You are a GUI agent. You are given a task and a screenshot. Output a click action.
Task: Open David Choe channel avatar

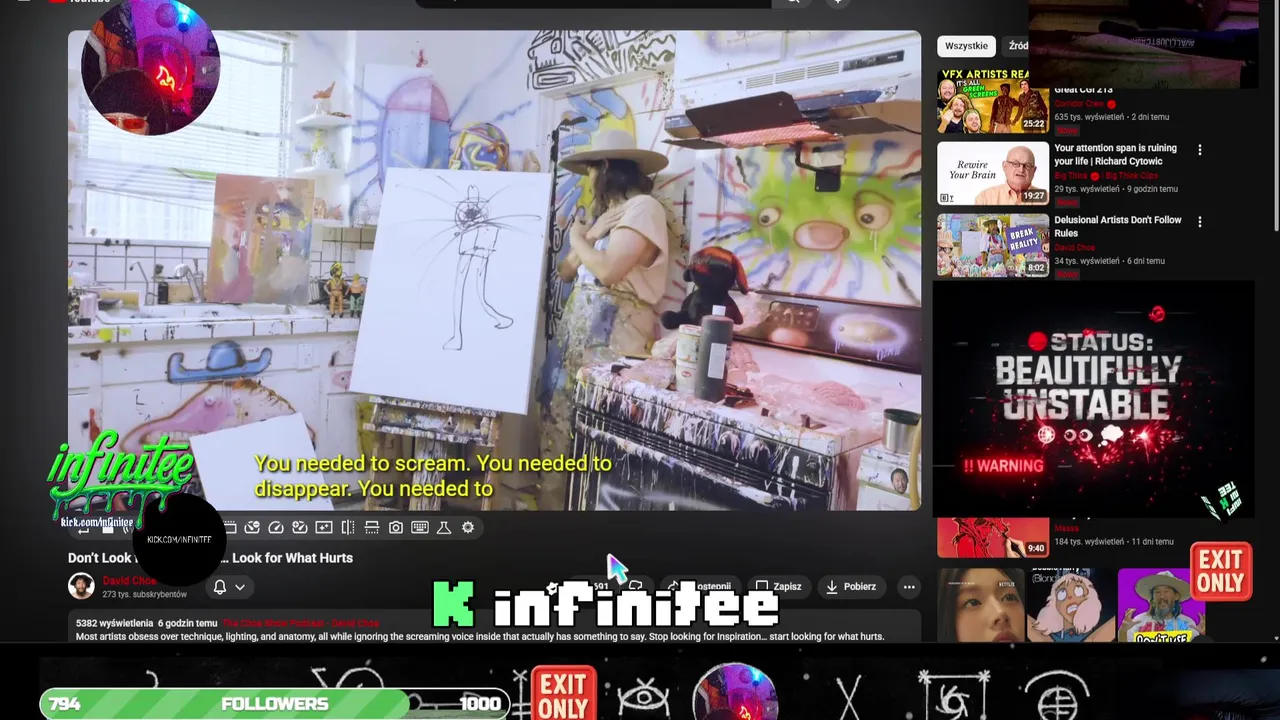[81, 585]
